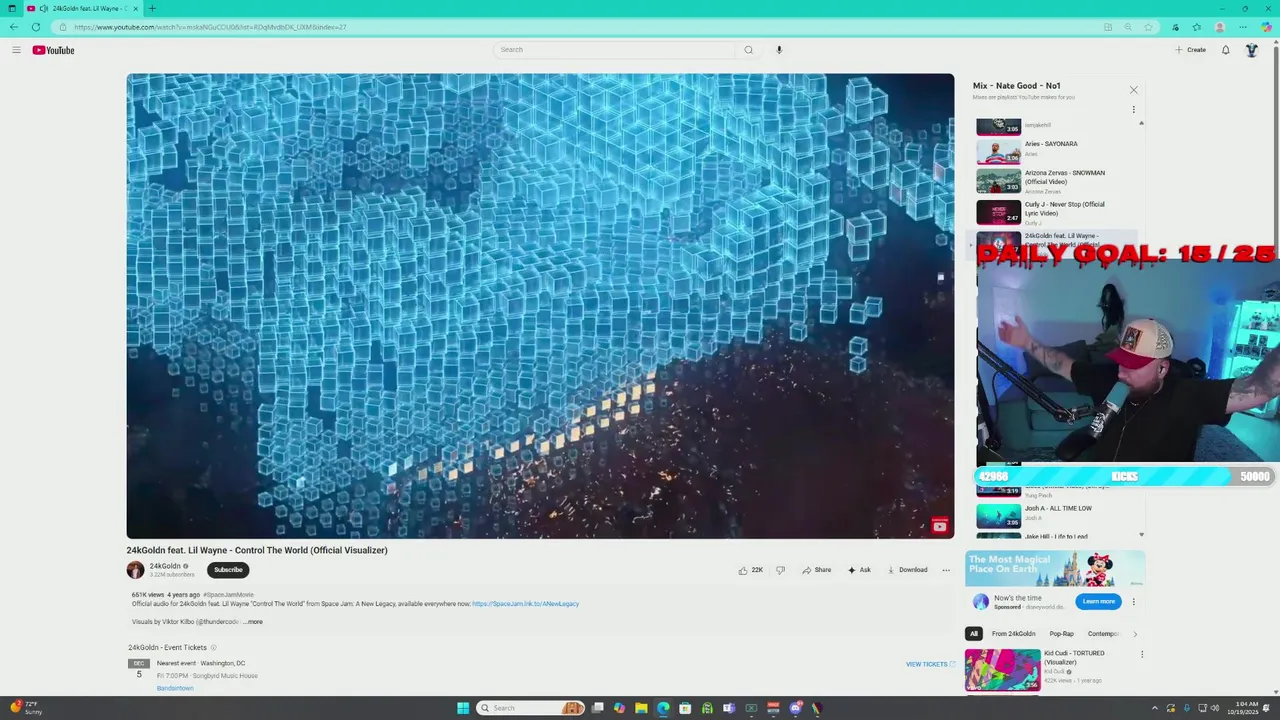Click the #SpaceJamMovie hashtag
Screen dimensions: 1280x720
point(228,595)
